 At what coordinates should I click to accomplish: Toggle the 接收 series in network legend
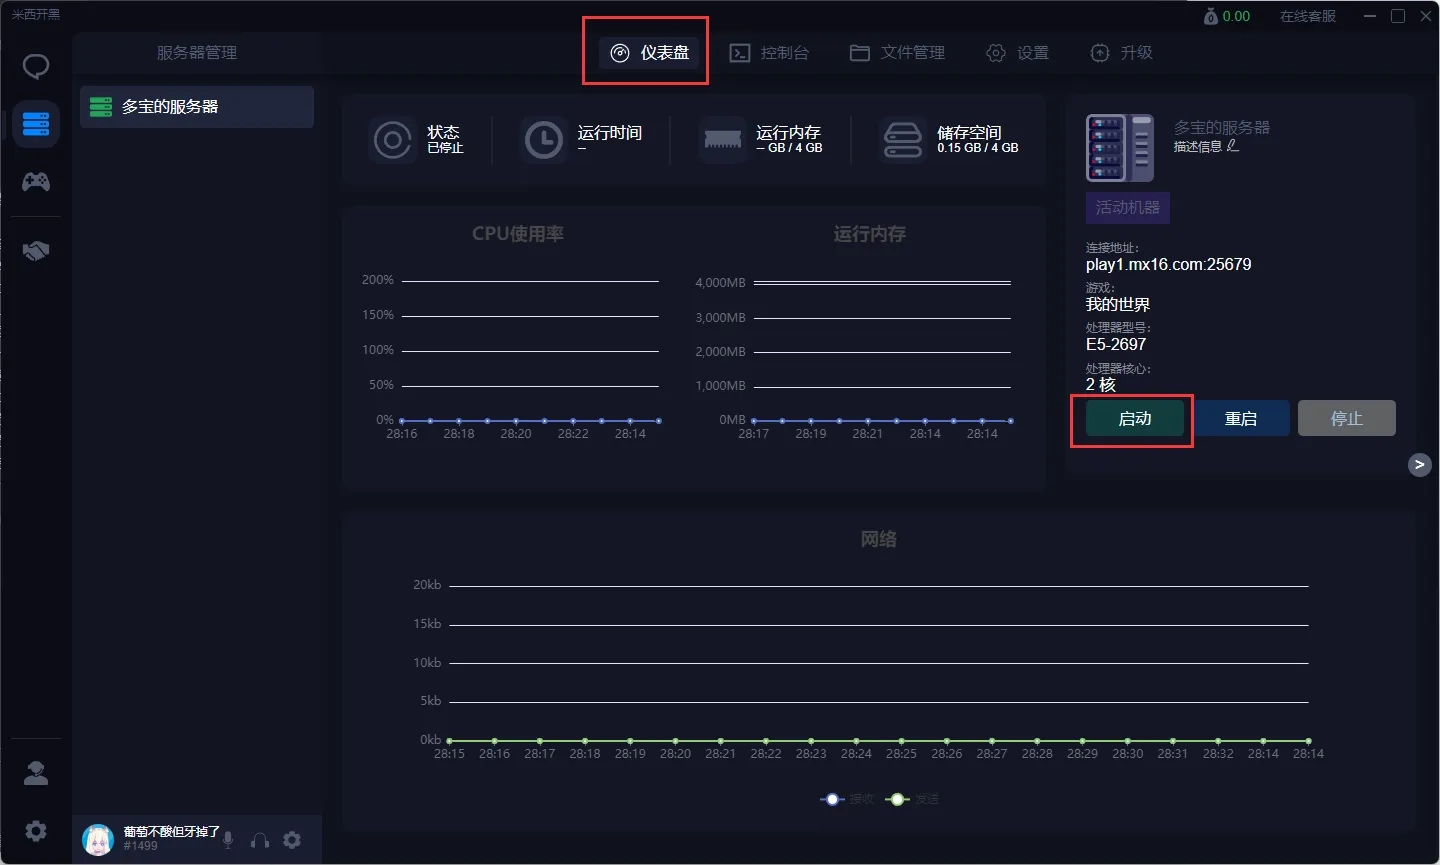(x=846, y=799)
